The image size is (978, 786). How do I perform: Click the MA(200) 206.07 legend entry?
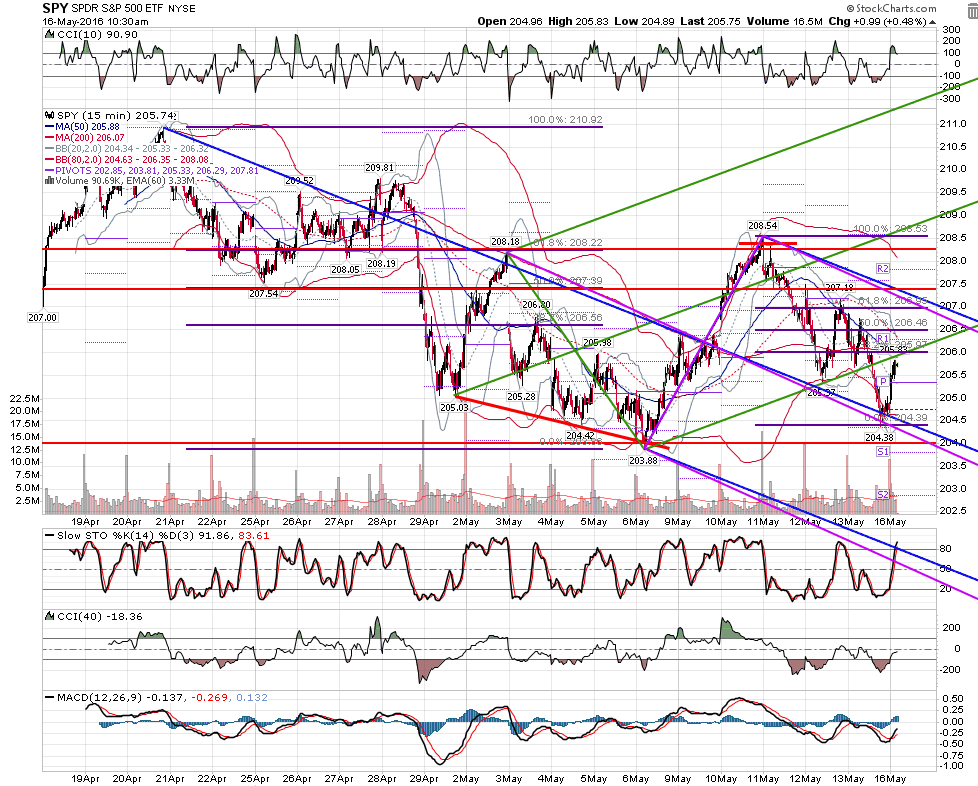[x=84, y=137]
